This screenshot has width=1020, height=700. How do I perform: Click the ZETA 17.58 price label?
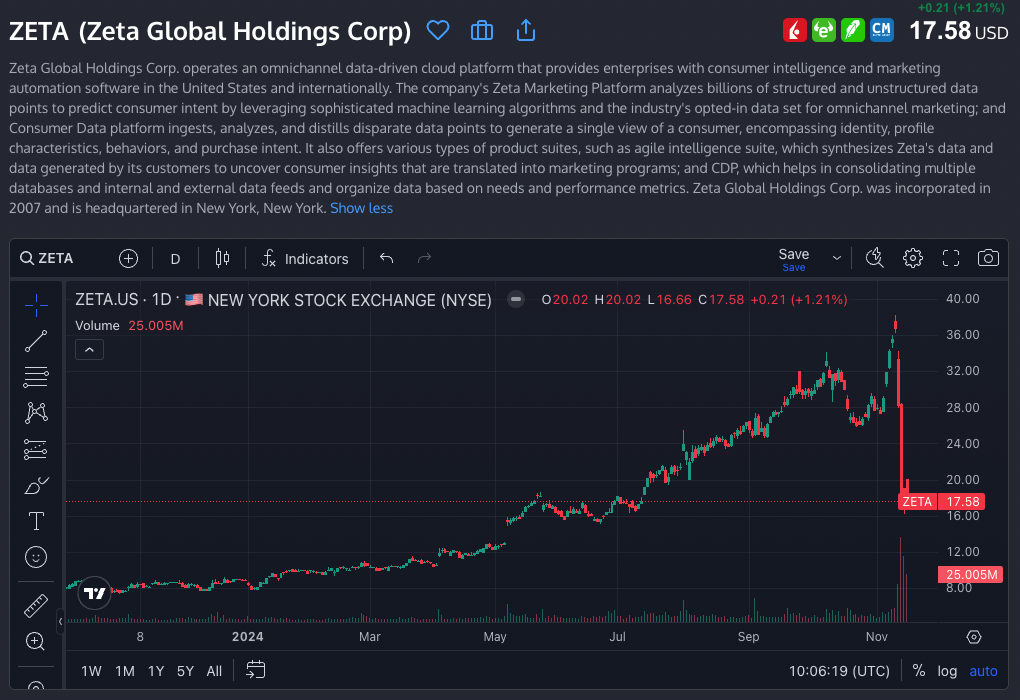(941, 502)
